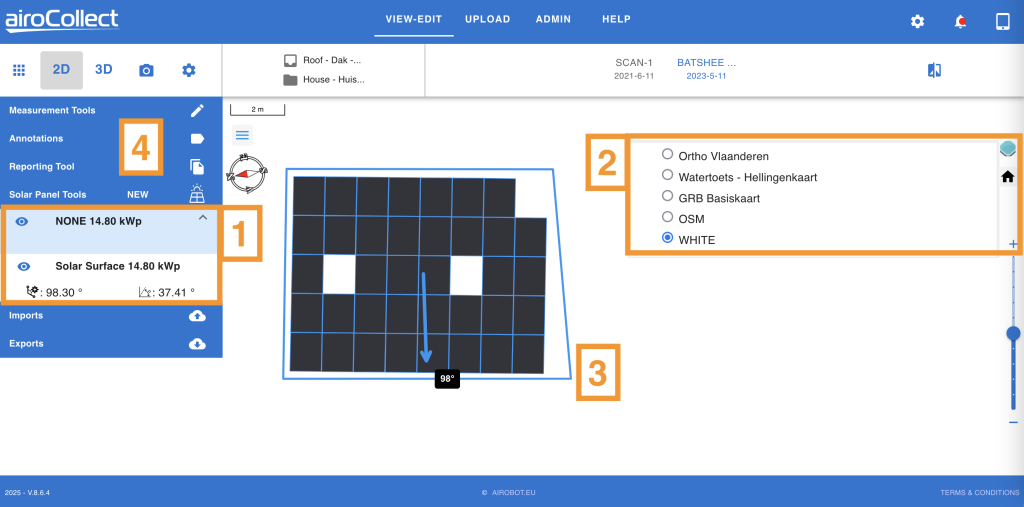Select Ortho Vlaanderen map layer
The width and height of the screenshot is (1024, 507).
tap(668, 155)
